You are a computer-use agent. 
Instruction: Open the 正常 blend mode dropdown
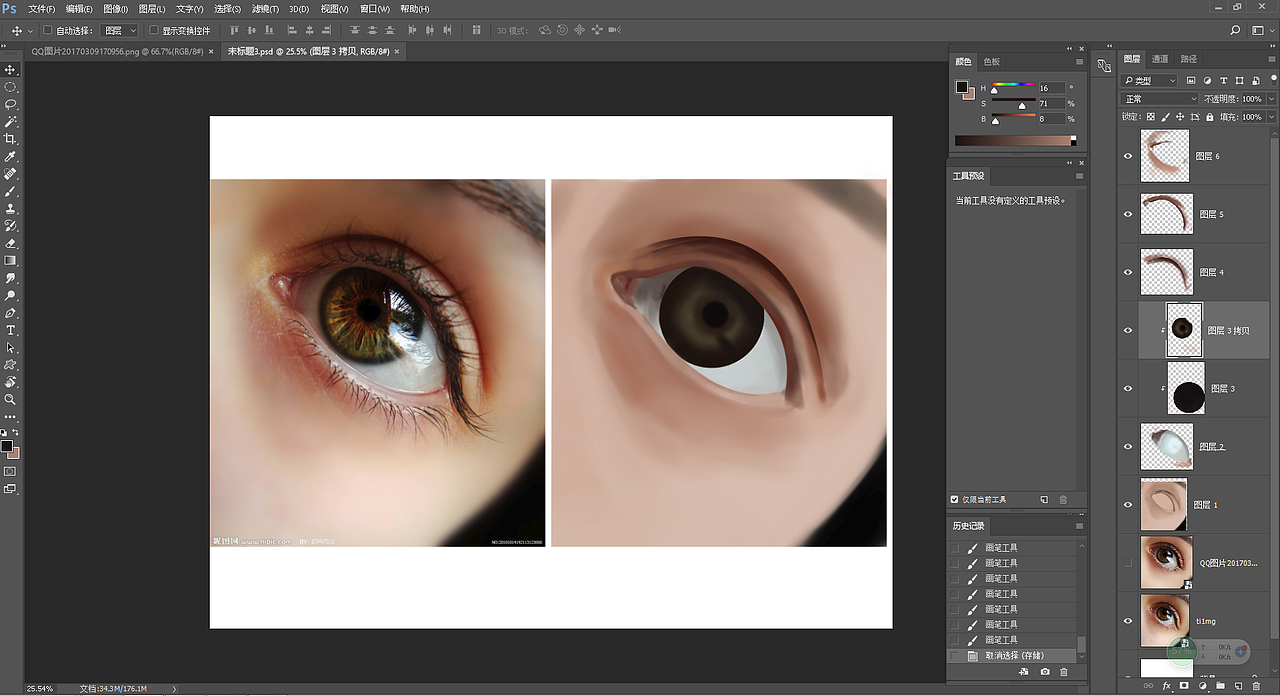1160,99
